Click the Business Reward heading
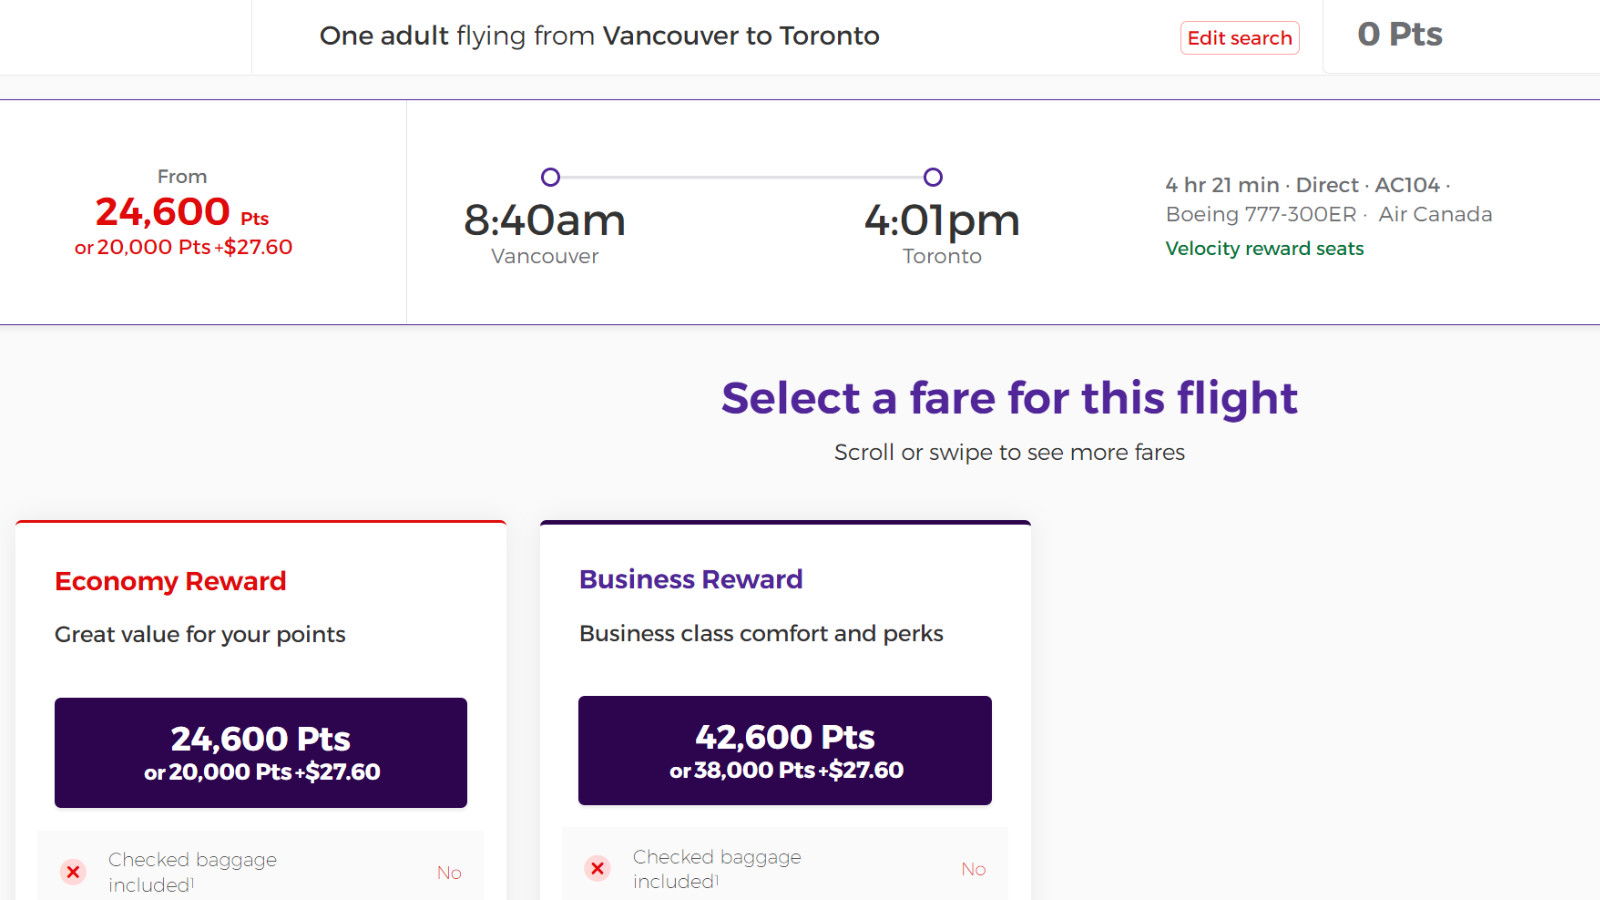This screenshot has width=1600, height=900. [691, 579]
